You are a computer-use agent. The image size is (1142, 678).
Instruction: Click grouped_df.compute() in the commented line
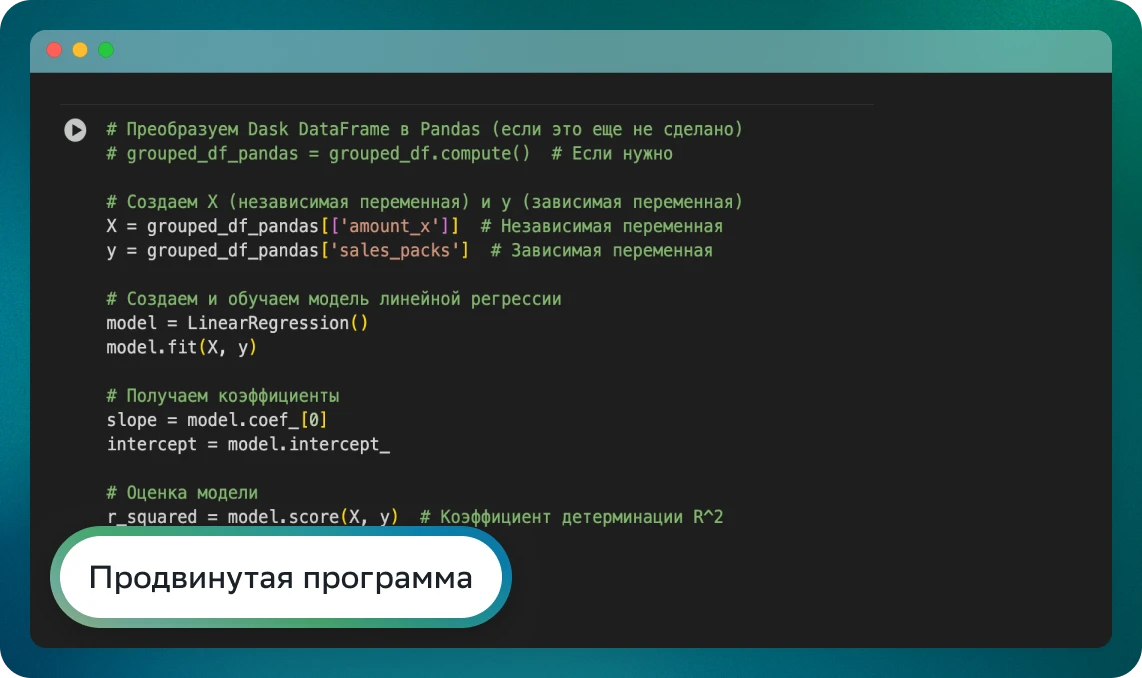pyautogui.click(x=429, y=153)
